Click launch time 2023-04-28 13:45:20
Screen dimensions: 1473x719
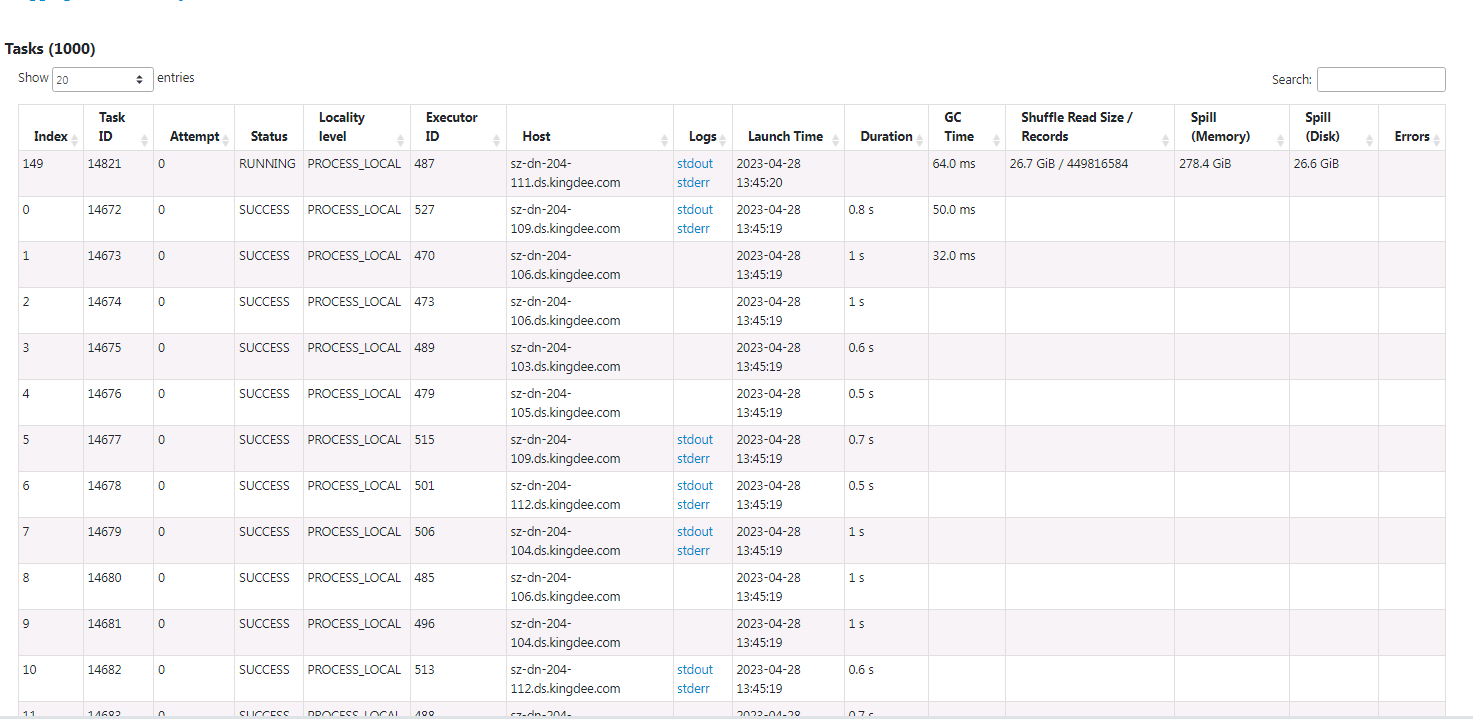coord(769,173)
